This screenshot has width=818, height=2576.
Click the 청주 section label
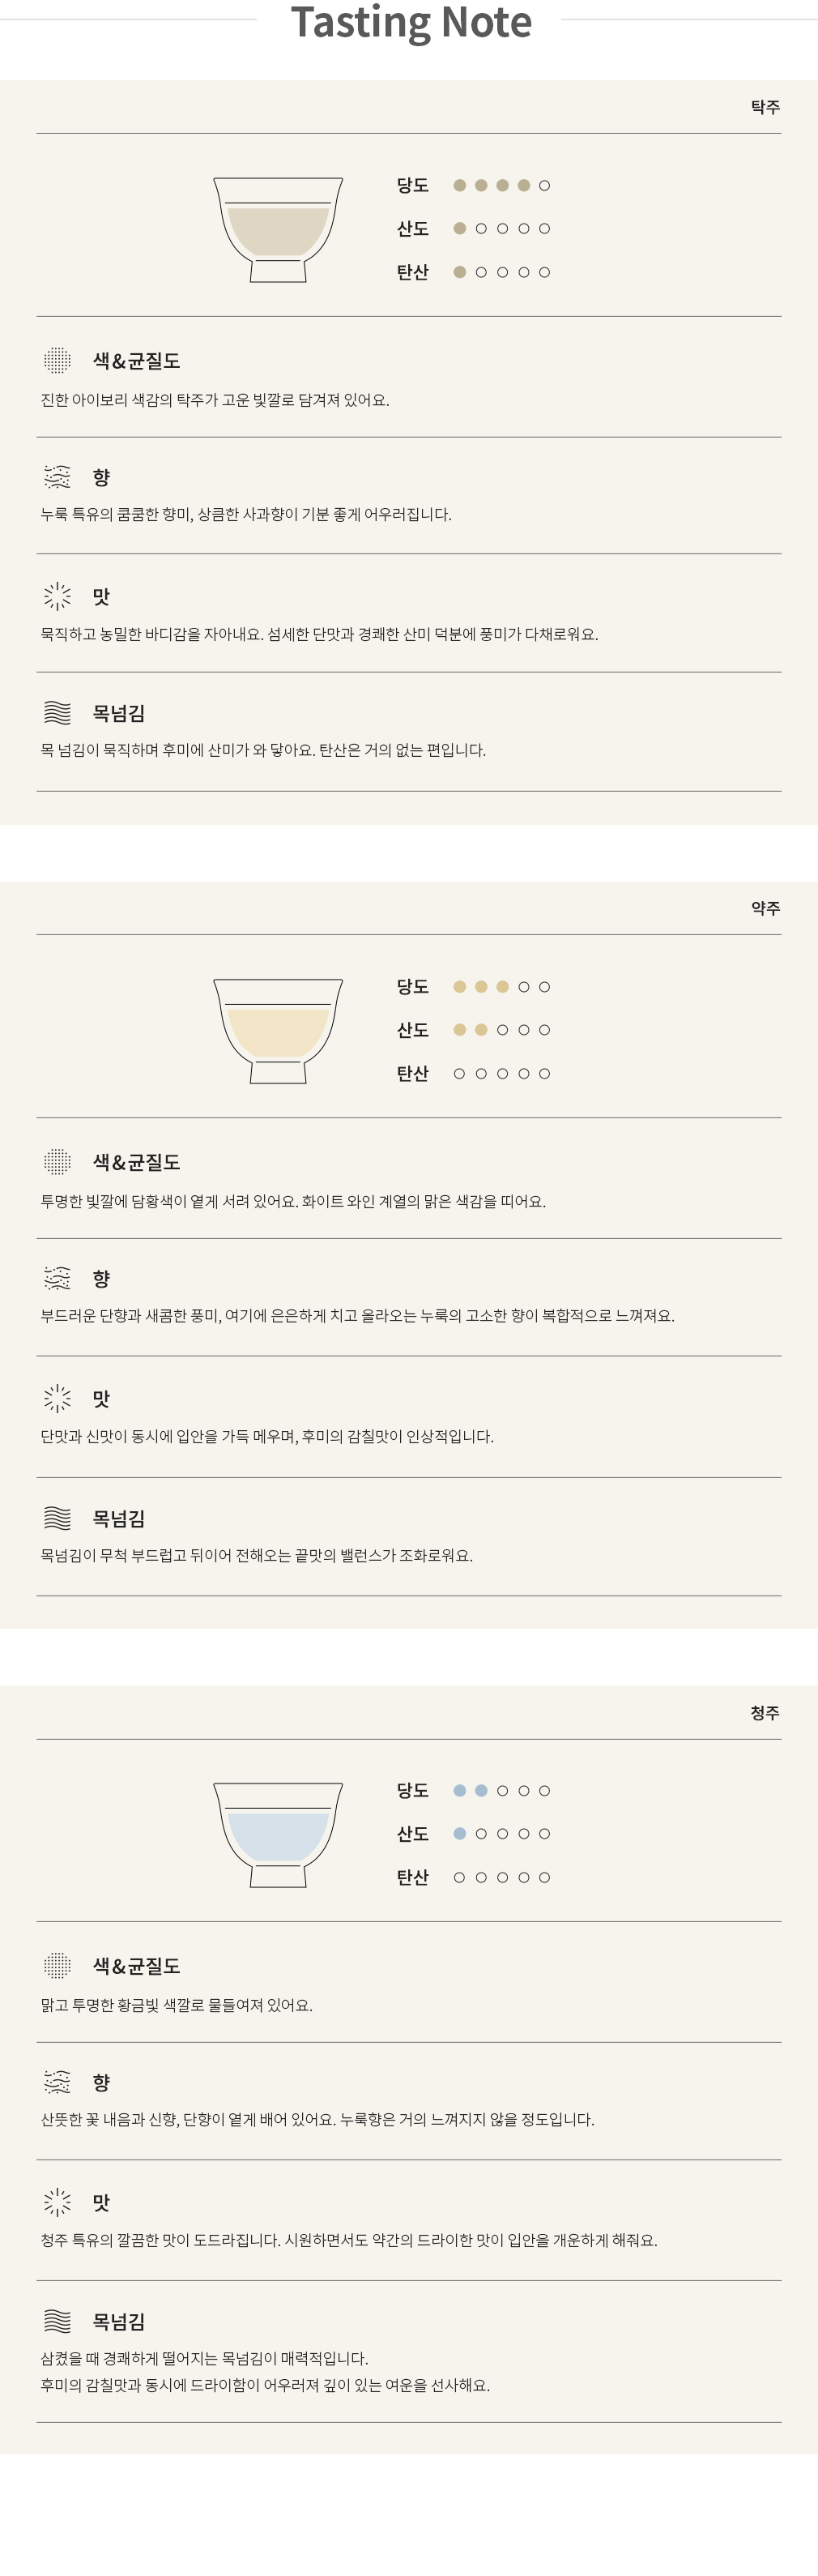[765, 1712]
